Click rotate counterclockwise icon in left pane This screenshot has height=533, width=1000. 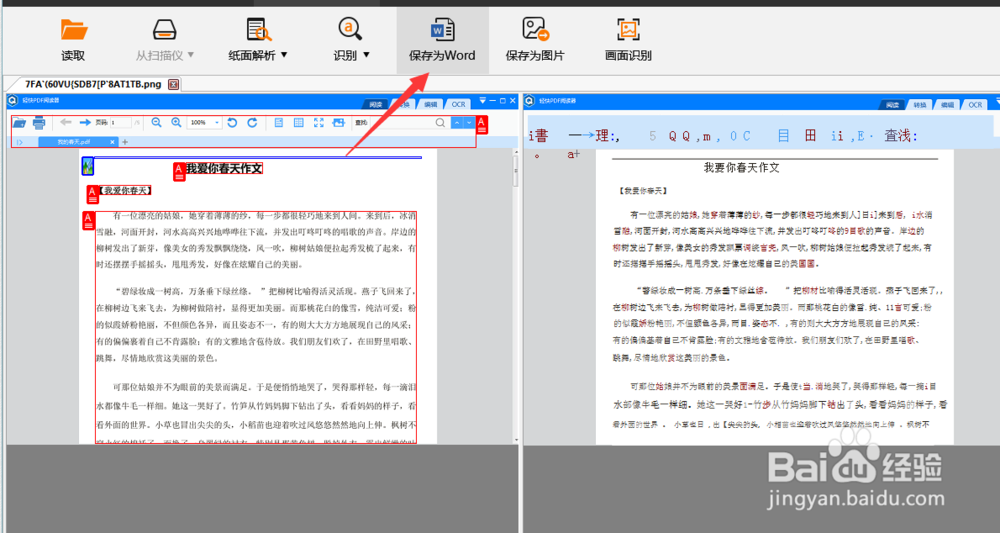232,122
